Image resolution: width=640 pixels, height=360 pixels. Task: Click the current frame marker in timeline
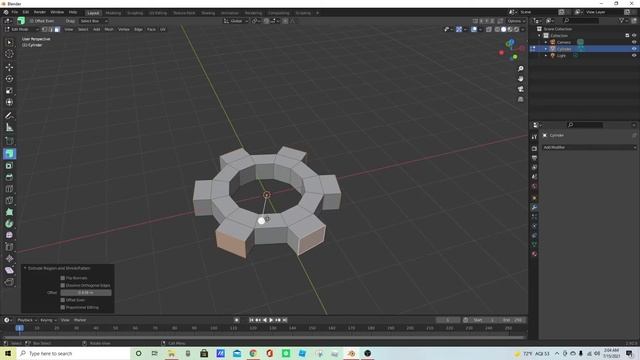[19, 328]
